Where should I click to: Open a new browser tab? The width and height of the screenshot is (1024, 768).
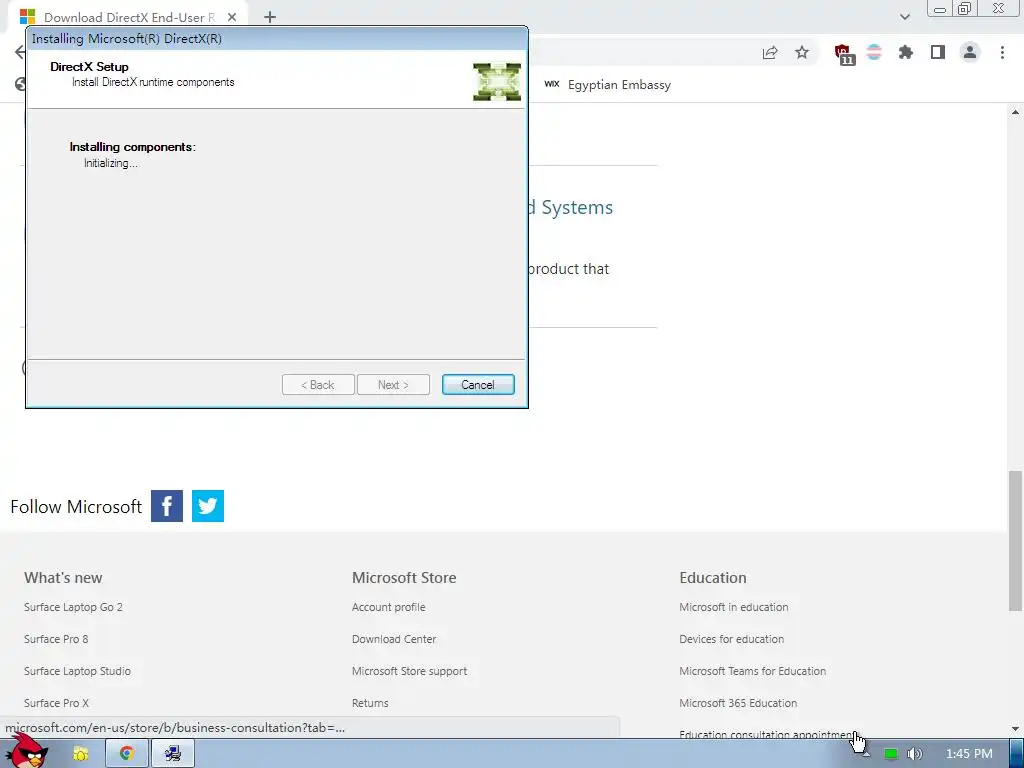(270, 17)
